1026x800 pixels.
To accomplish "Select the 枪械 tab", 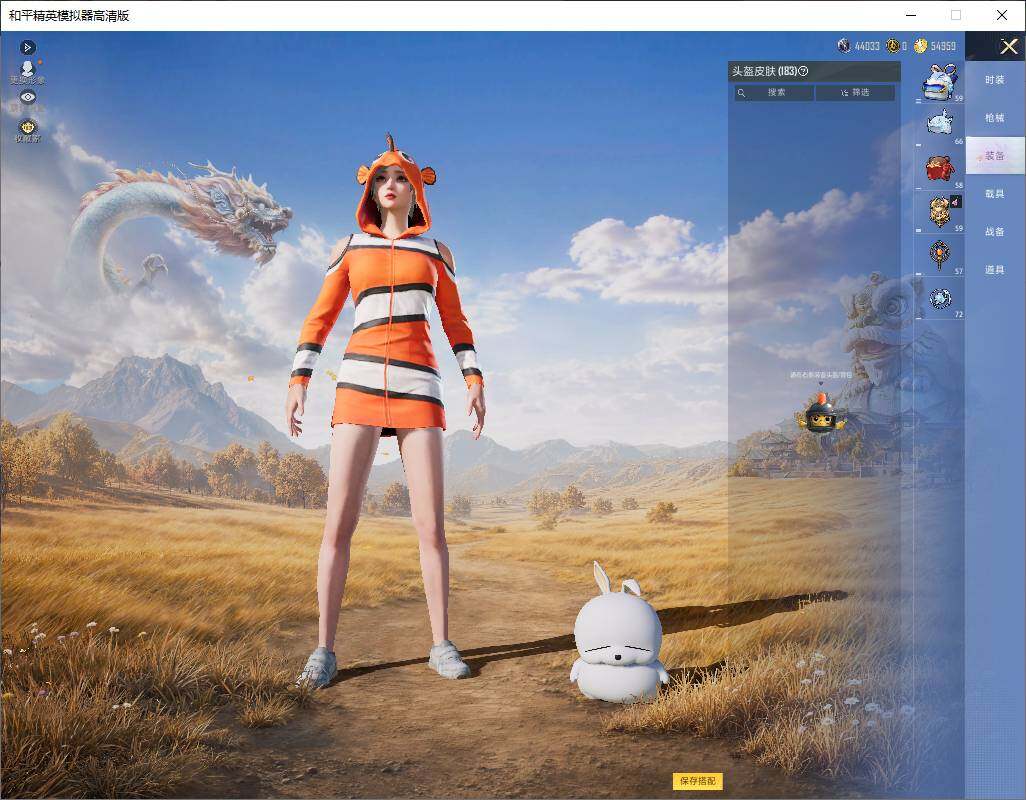I will click(995, 118).
